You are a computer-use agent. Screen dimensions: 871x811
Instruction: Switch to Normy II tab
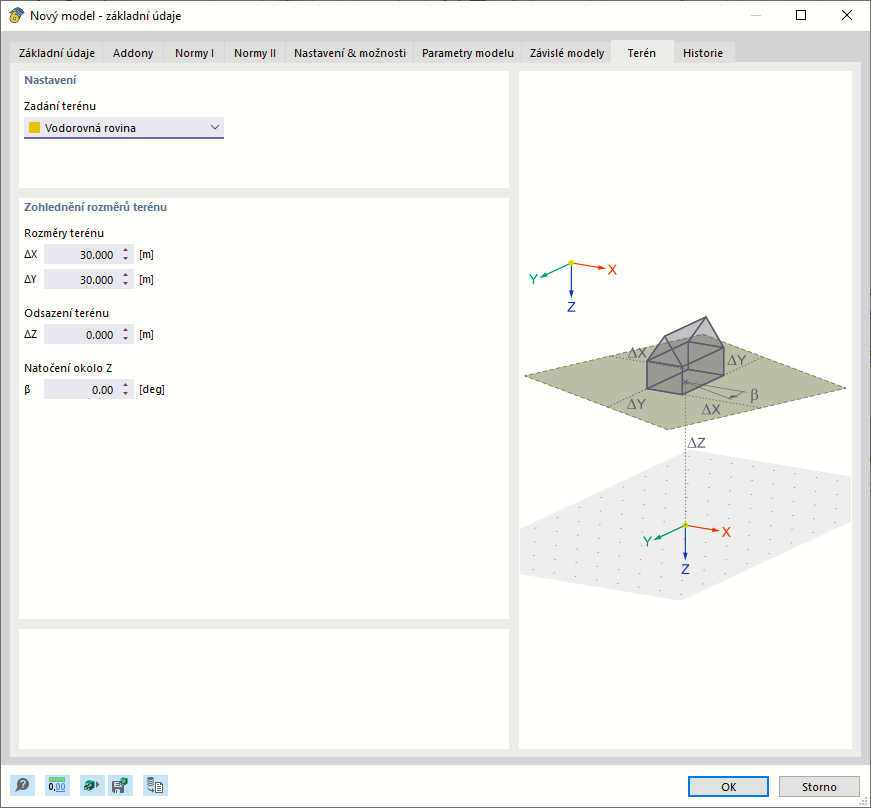click(255, 53)
